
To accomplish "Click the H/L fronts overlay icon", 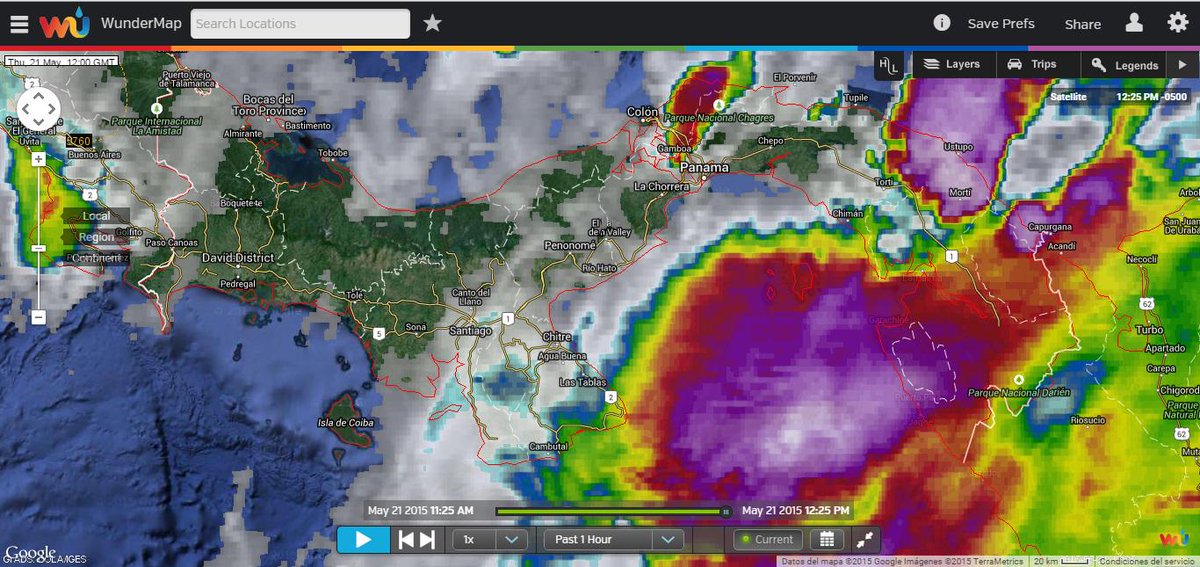I will pyautogui.click(x=888, y=65).
